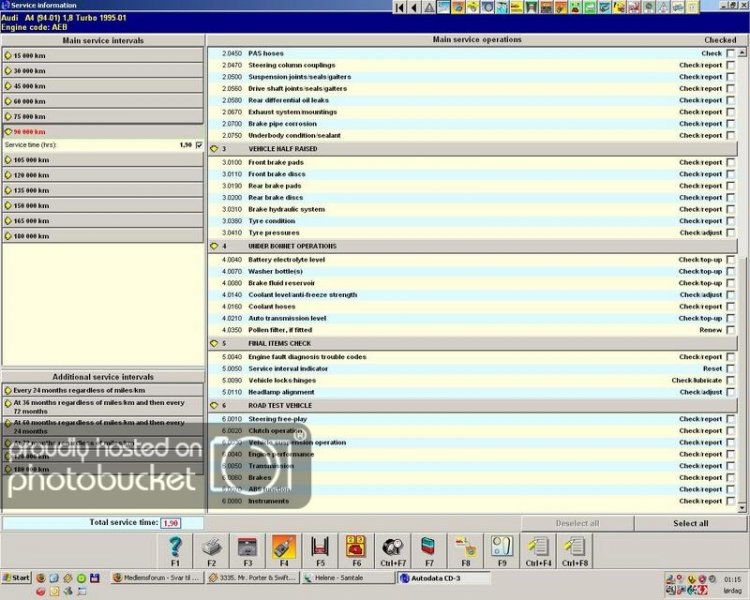The image size is (750, 600).
Task: Collapse the UNDER BONNET OPERATIONS section
Action: point(213,246)
